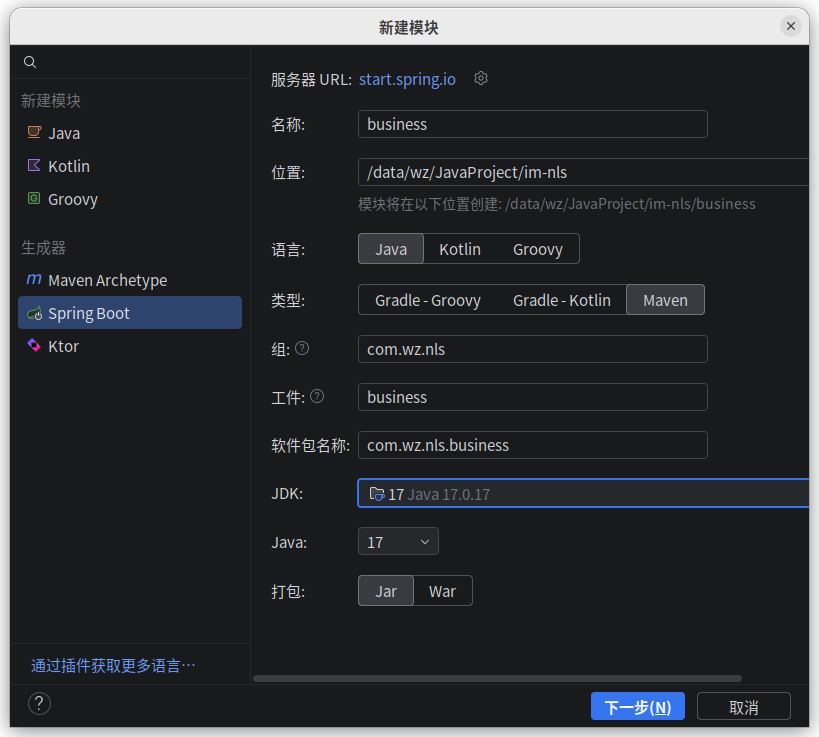Click the Groovy icon in sidebar

[34, 198]
